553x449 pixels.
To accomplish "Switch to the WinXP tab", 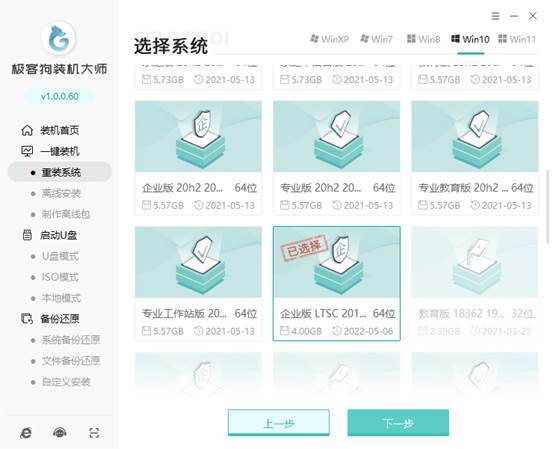I will 329,39.
